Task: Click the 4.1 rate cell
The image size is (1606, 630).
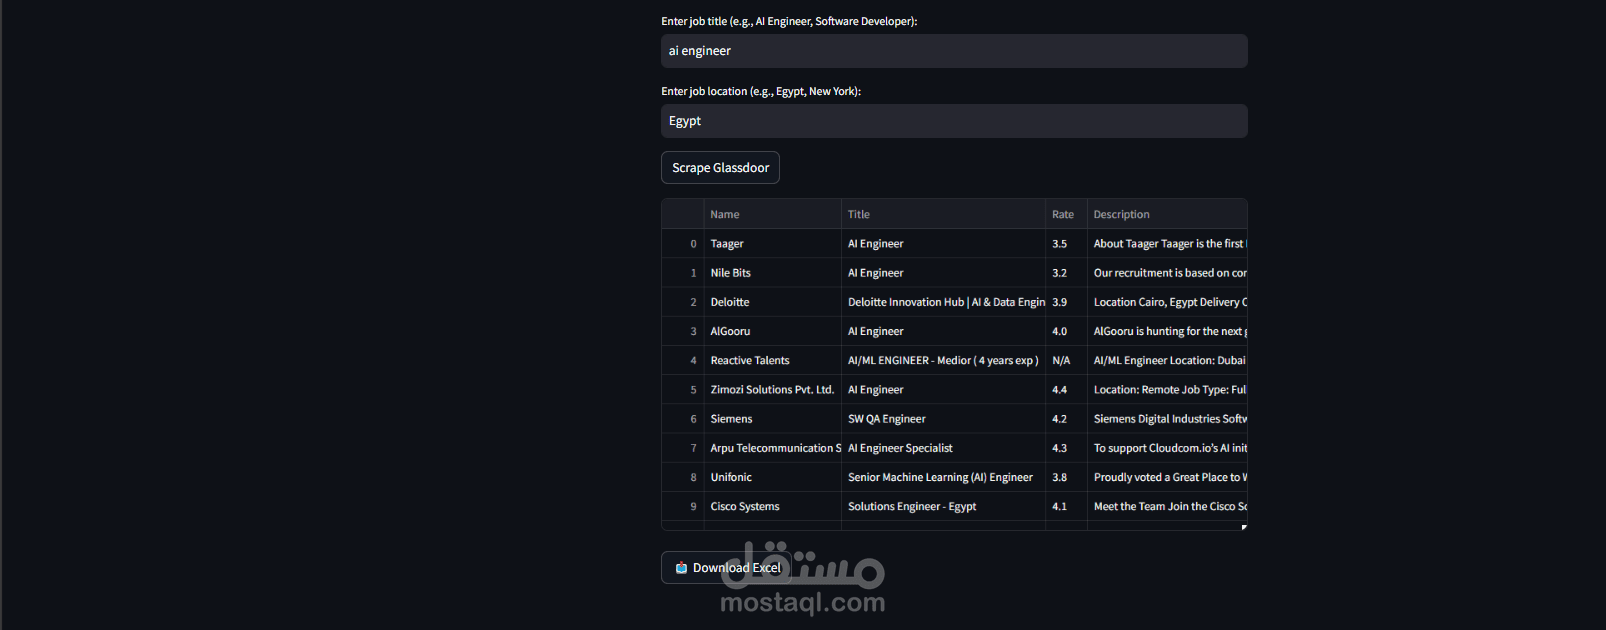Action: [x=1066, y=506]
